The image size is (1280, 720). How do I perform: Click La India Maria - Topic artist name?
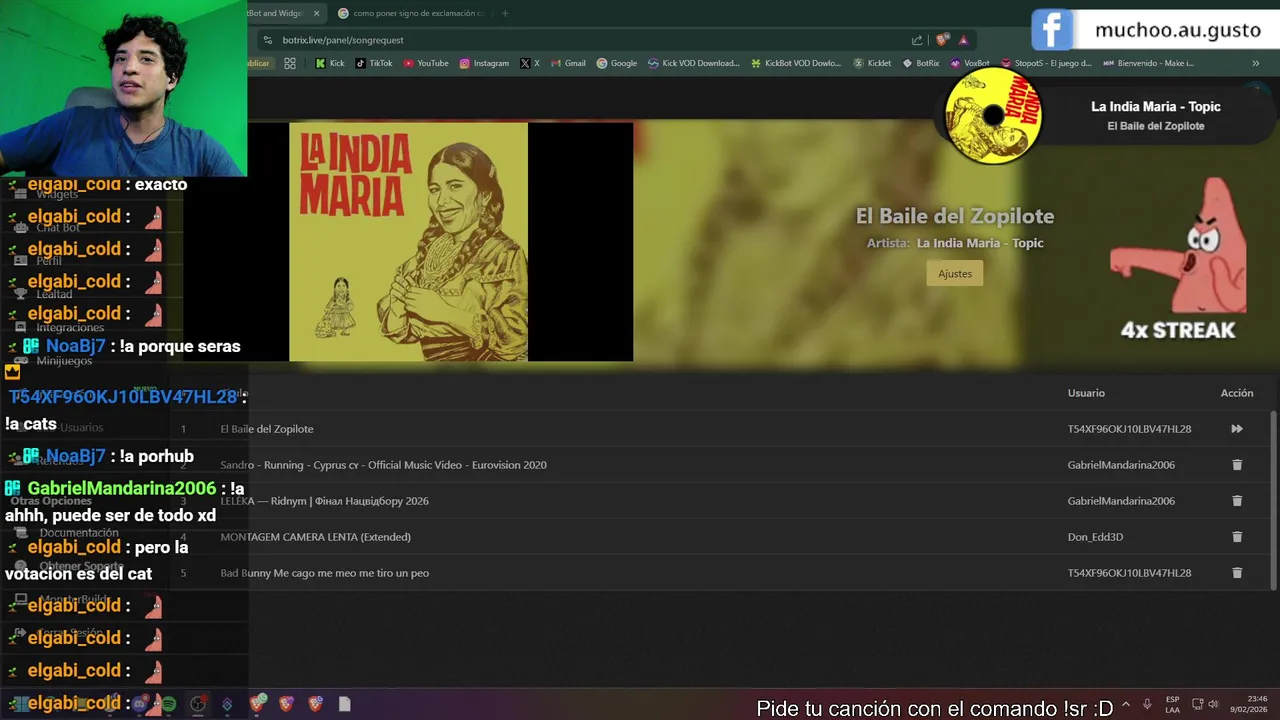coord(980,243)
